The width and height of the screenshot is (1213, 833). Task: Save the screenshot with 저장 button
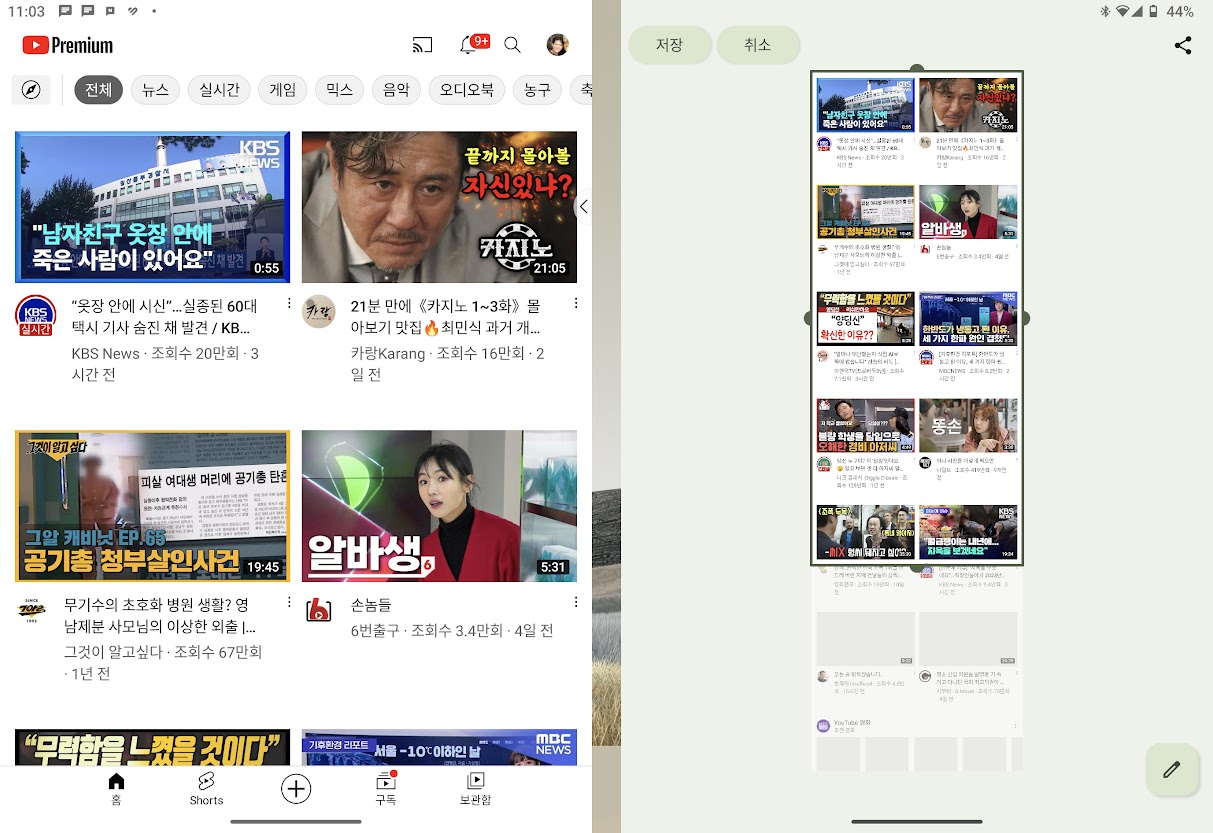click(670, 45)
